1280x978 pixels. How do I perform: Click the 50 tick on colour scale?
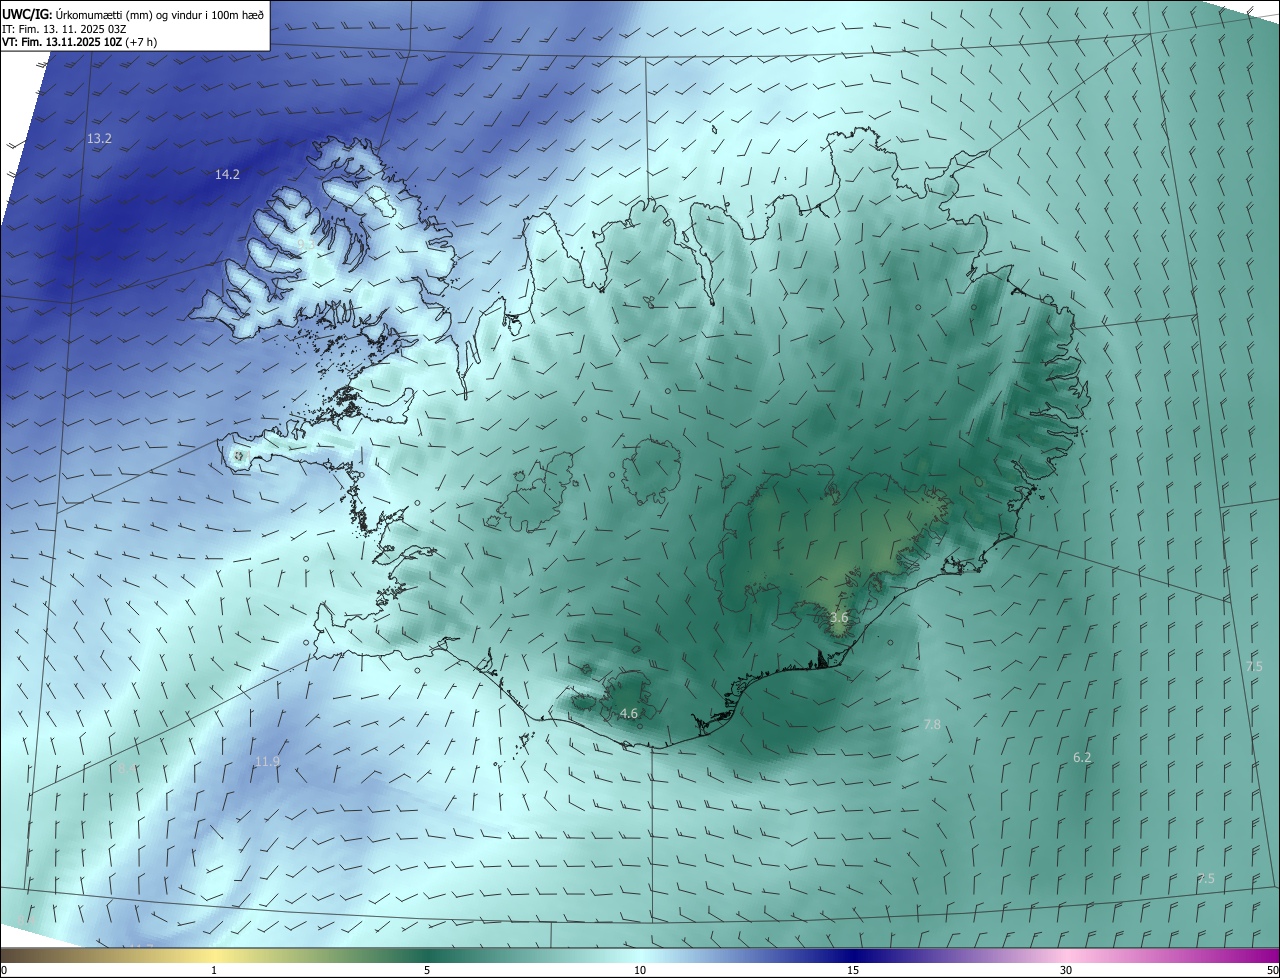point(1272,971)
